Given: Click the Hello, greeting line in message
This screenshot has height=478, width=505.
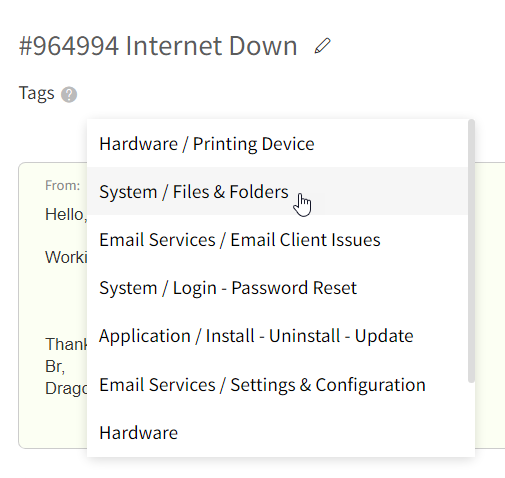Looking at the screenshot, I should (66, 214).
